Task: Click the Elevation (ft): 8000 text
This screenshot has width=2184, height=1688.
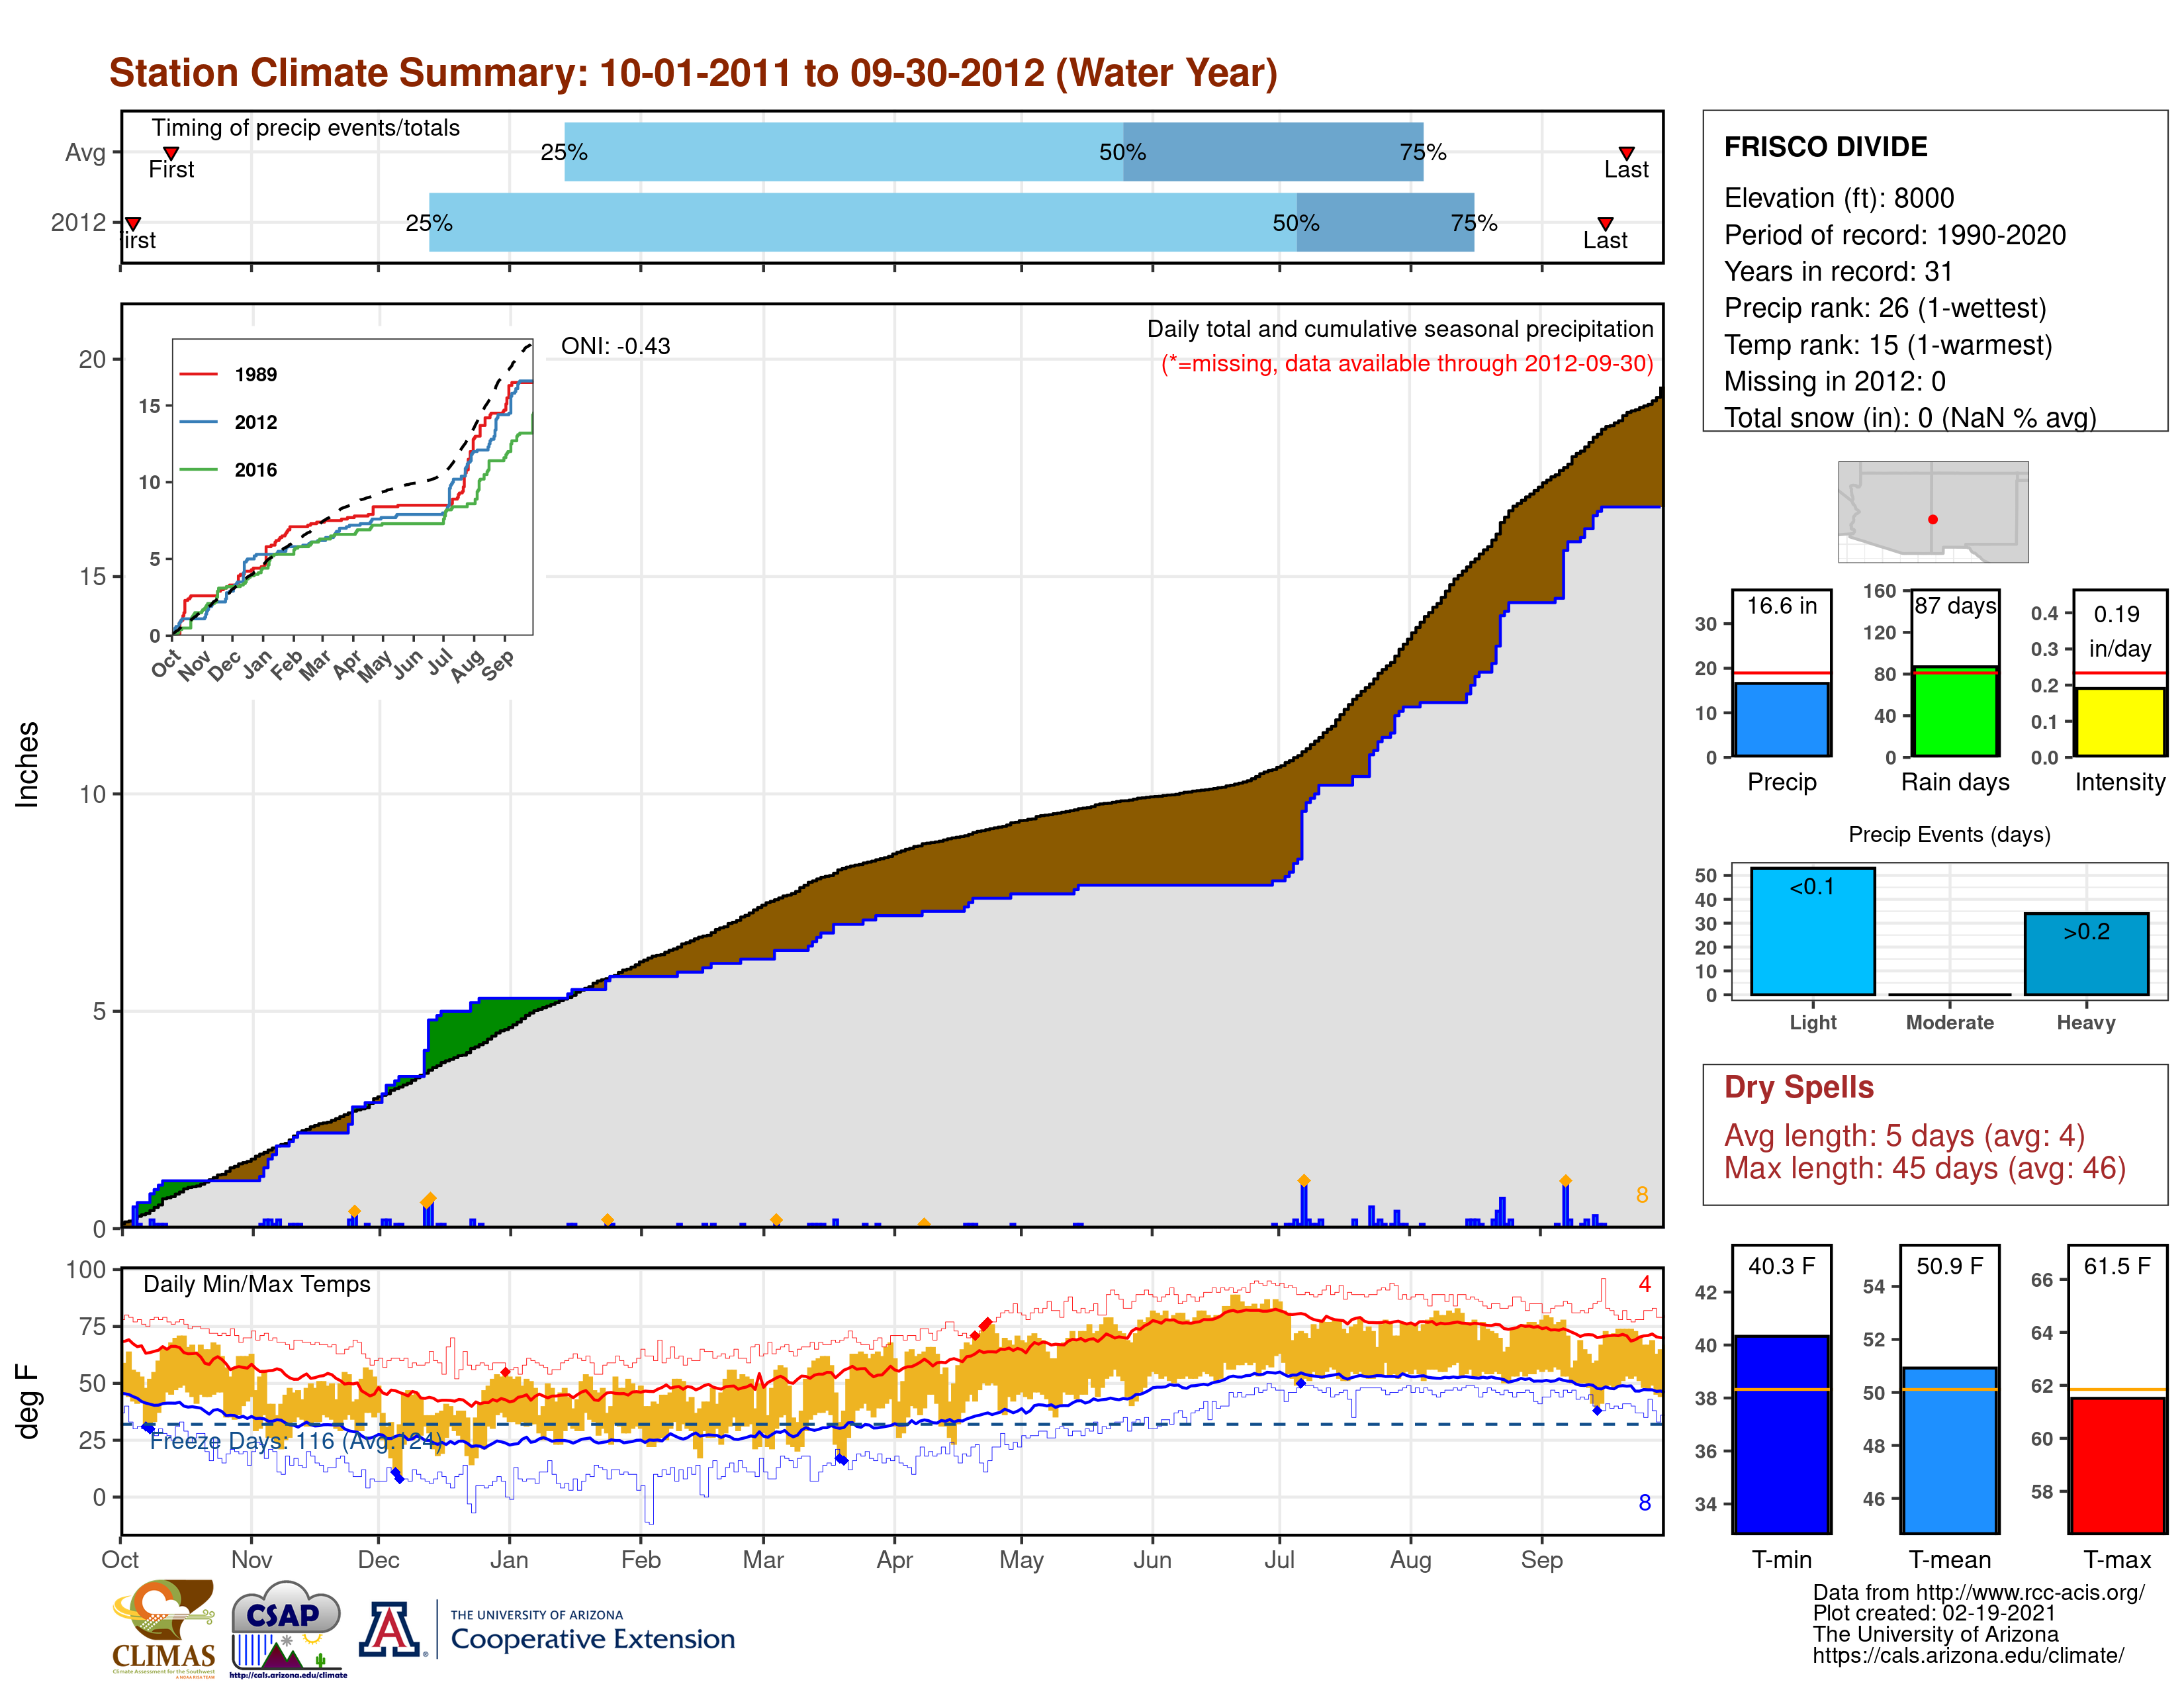Action: pyautogui.click(x=1839, y=198)
